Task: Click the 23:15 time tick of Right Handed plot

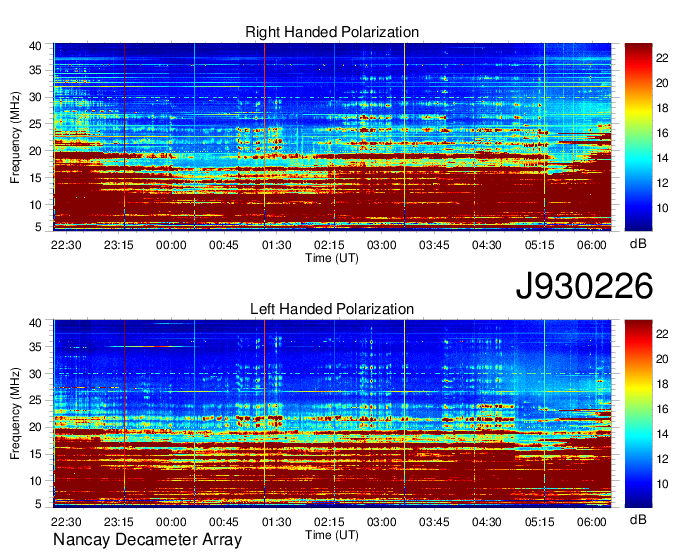Action: pos(118,245)
